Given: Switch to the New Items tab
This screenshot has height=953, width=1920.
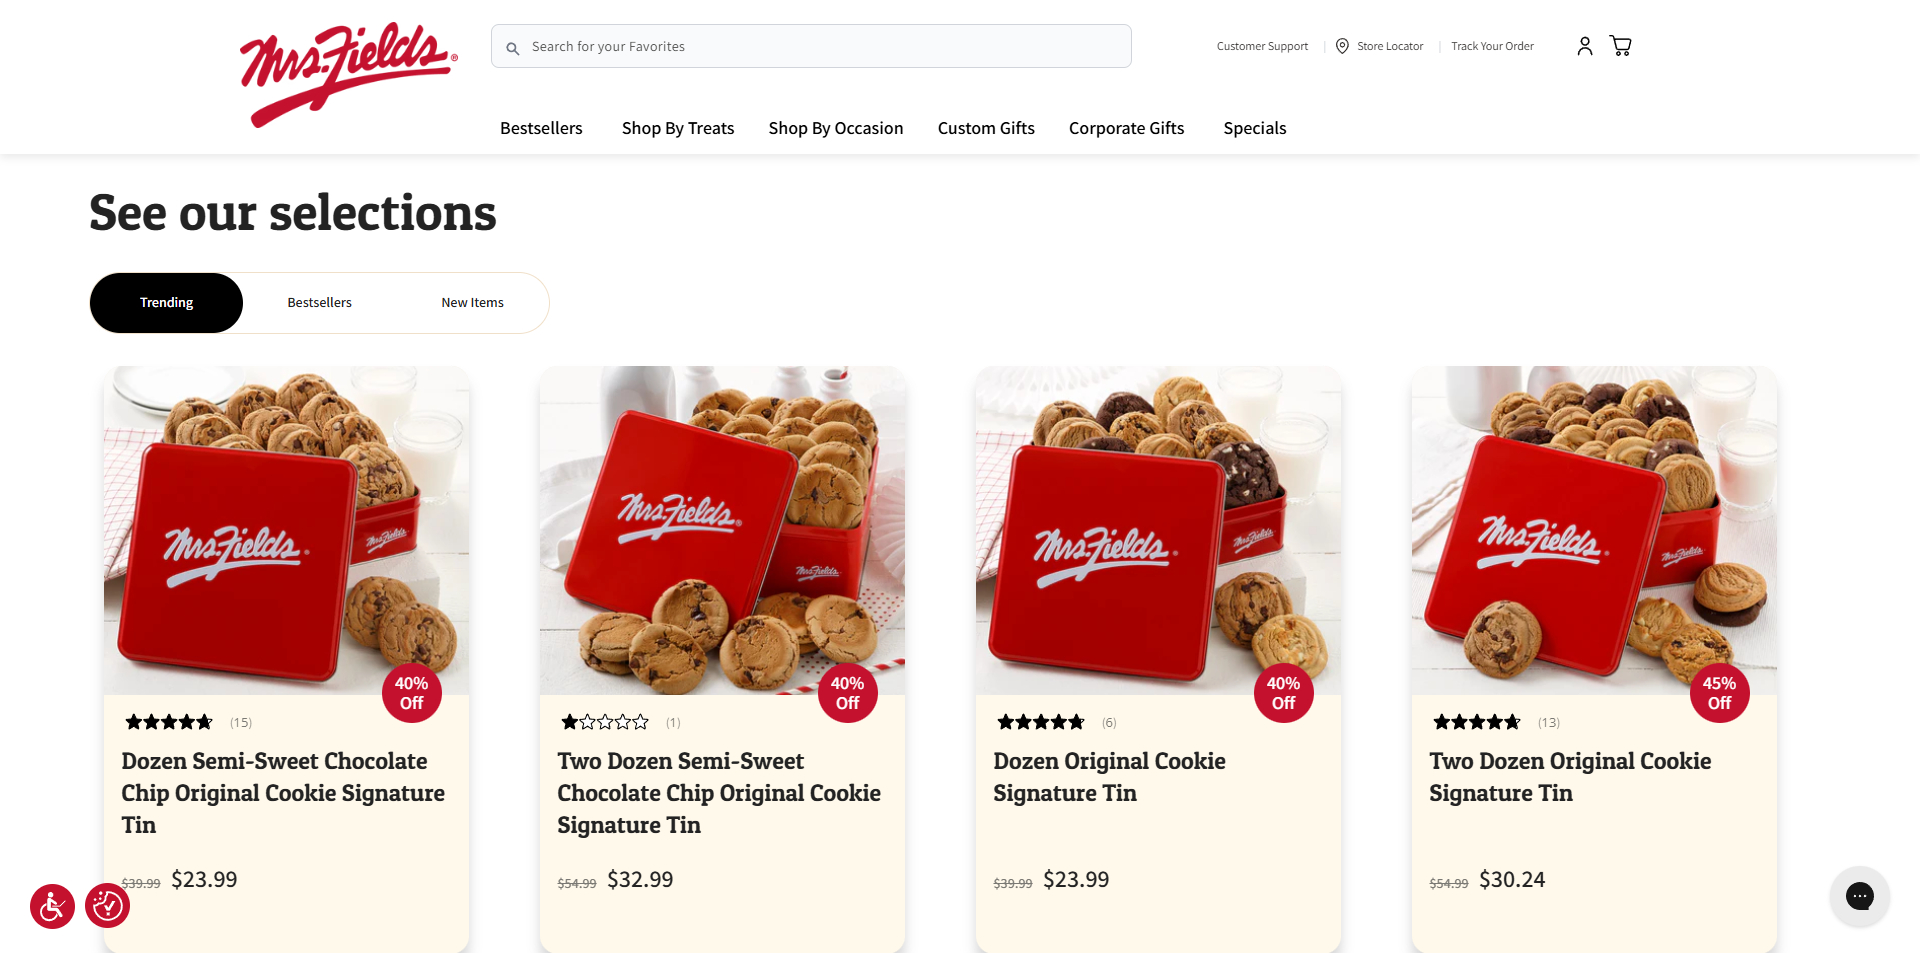Looking at the screenshot, I should [x=472, y=303].
